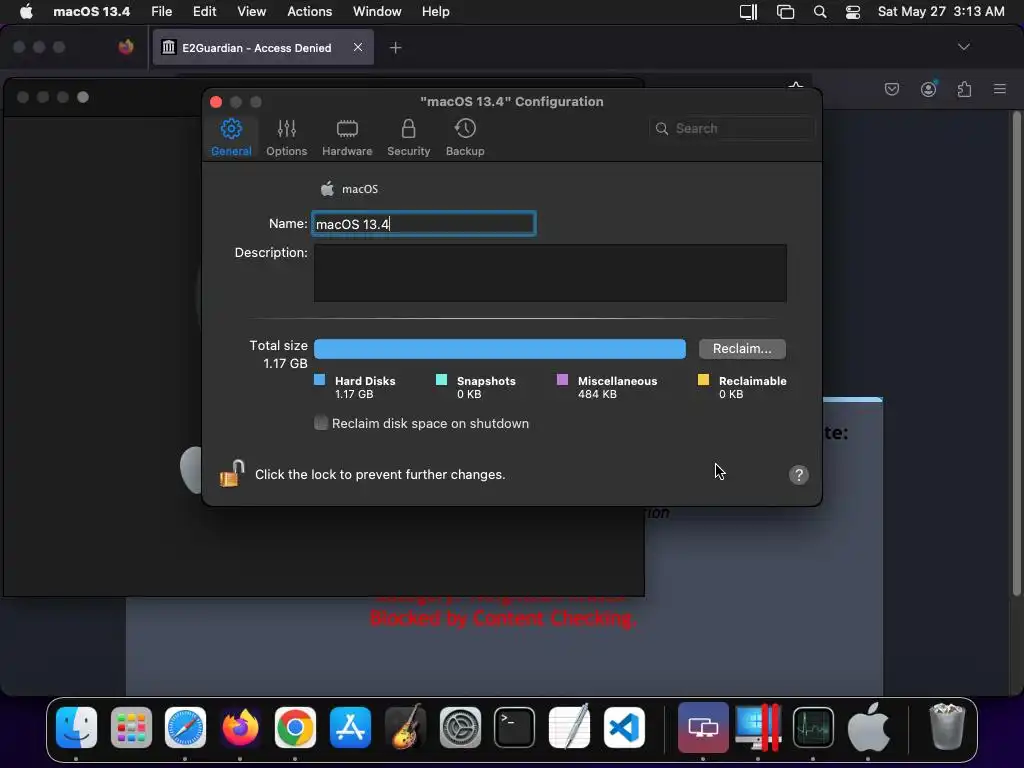
Task: Click the overlapping windows icon in menu bar
Action: point(785,12)
